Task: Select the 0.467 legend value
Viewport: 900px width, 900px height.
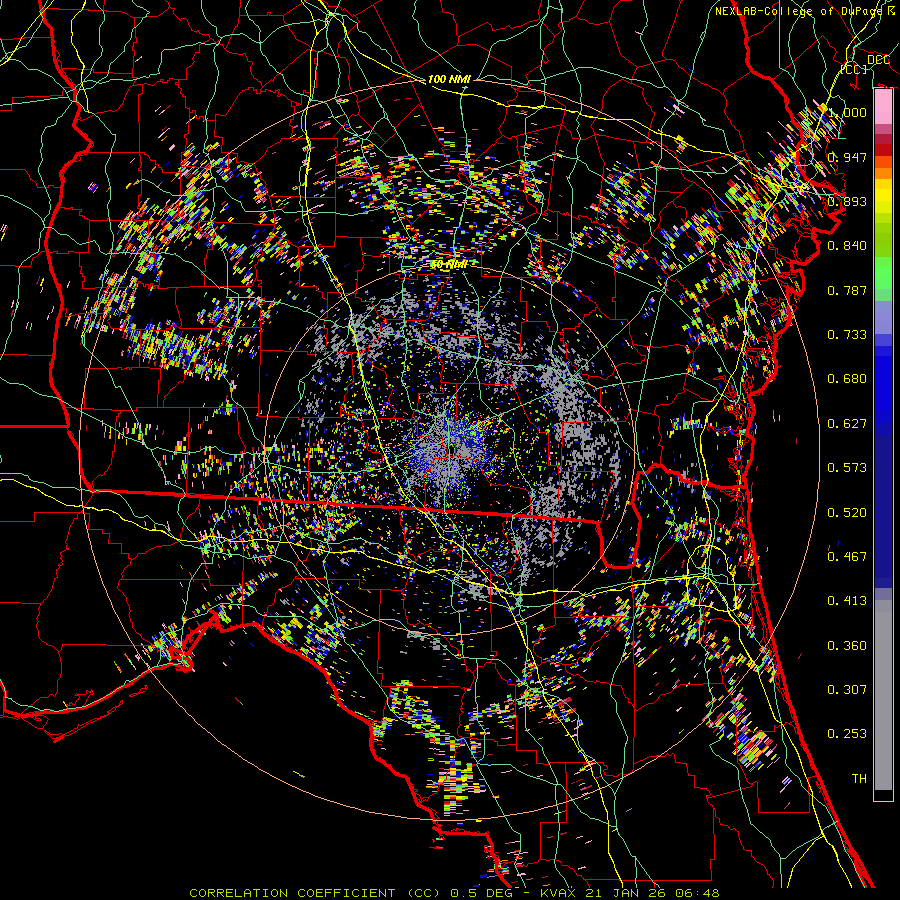Action: click(847, 557)
